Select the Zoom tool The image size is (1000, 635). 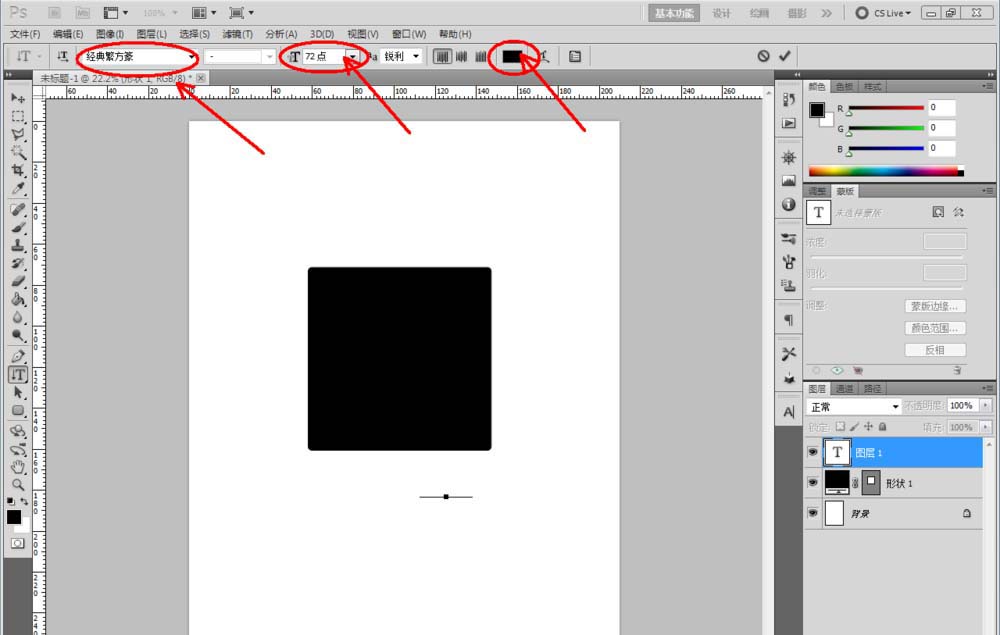18,485
